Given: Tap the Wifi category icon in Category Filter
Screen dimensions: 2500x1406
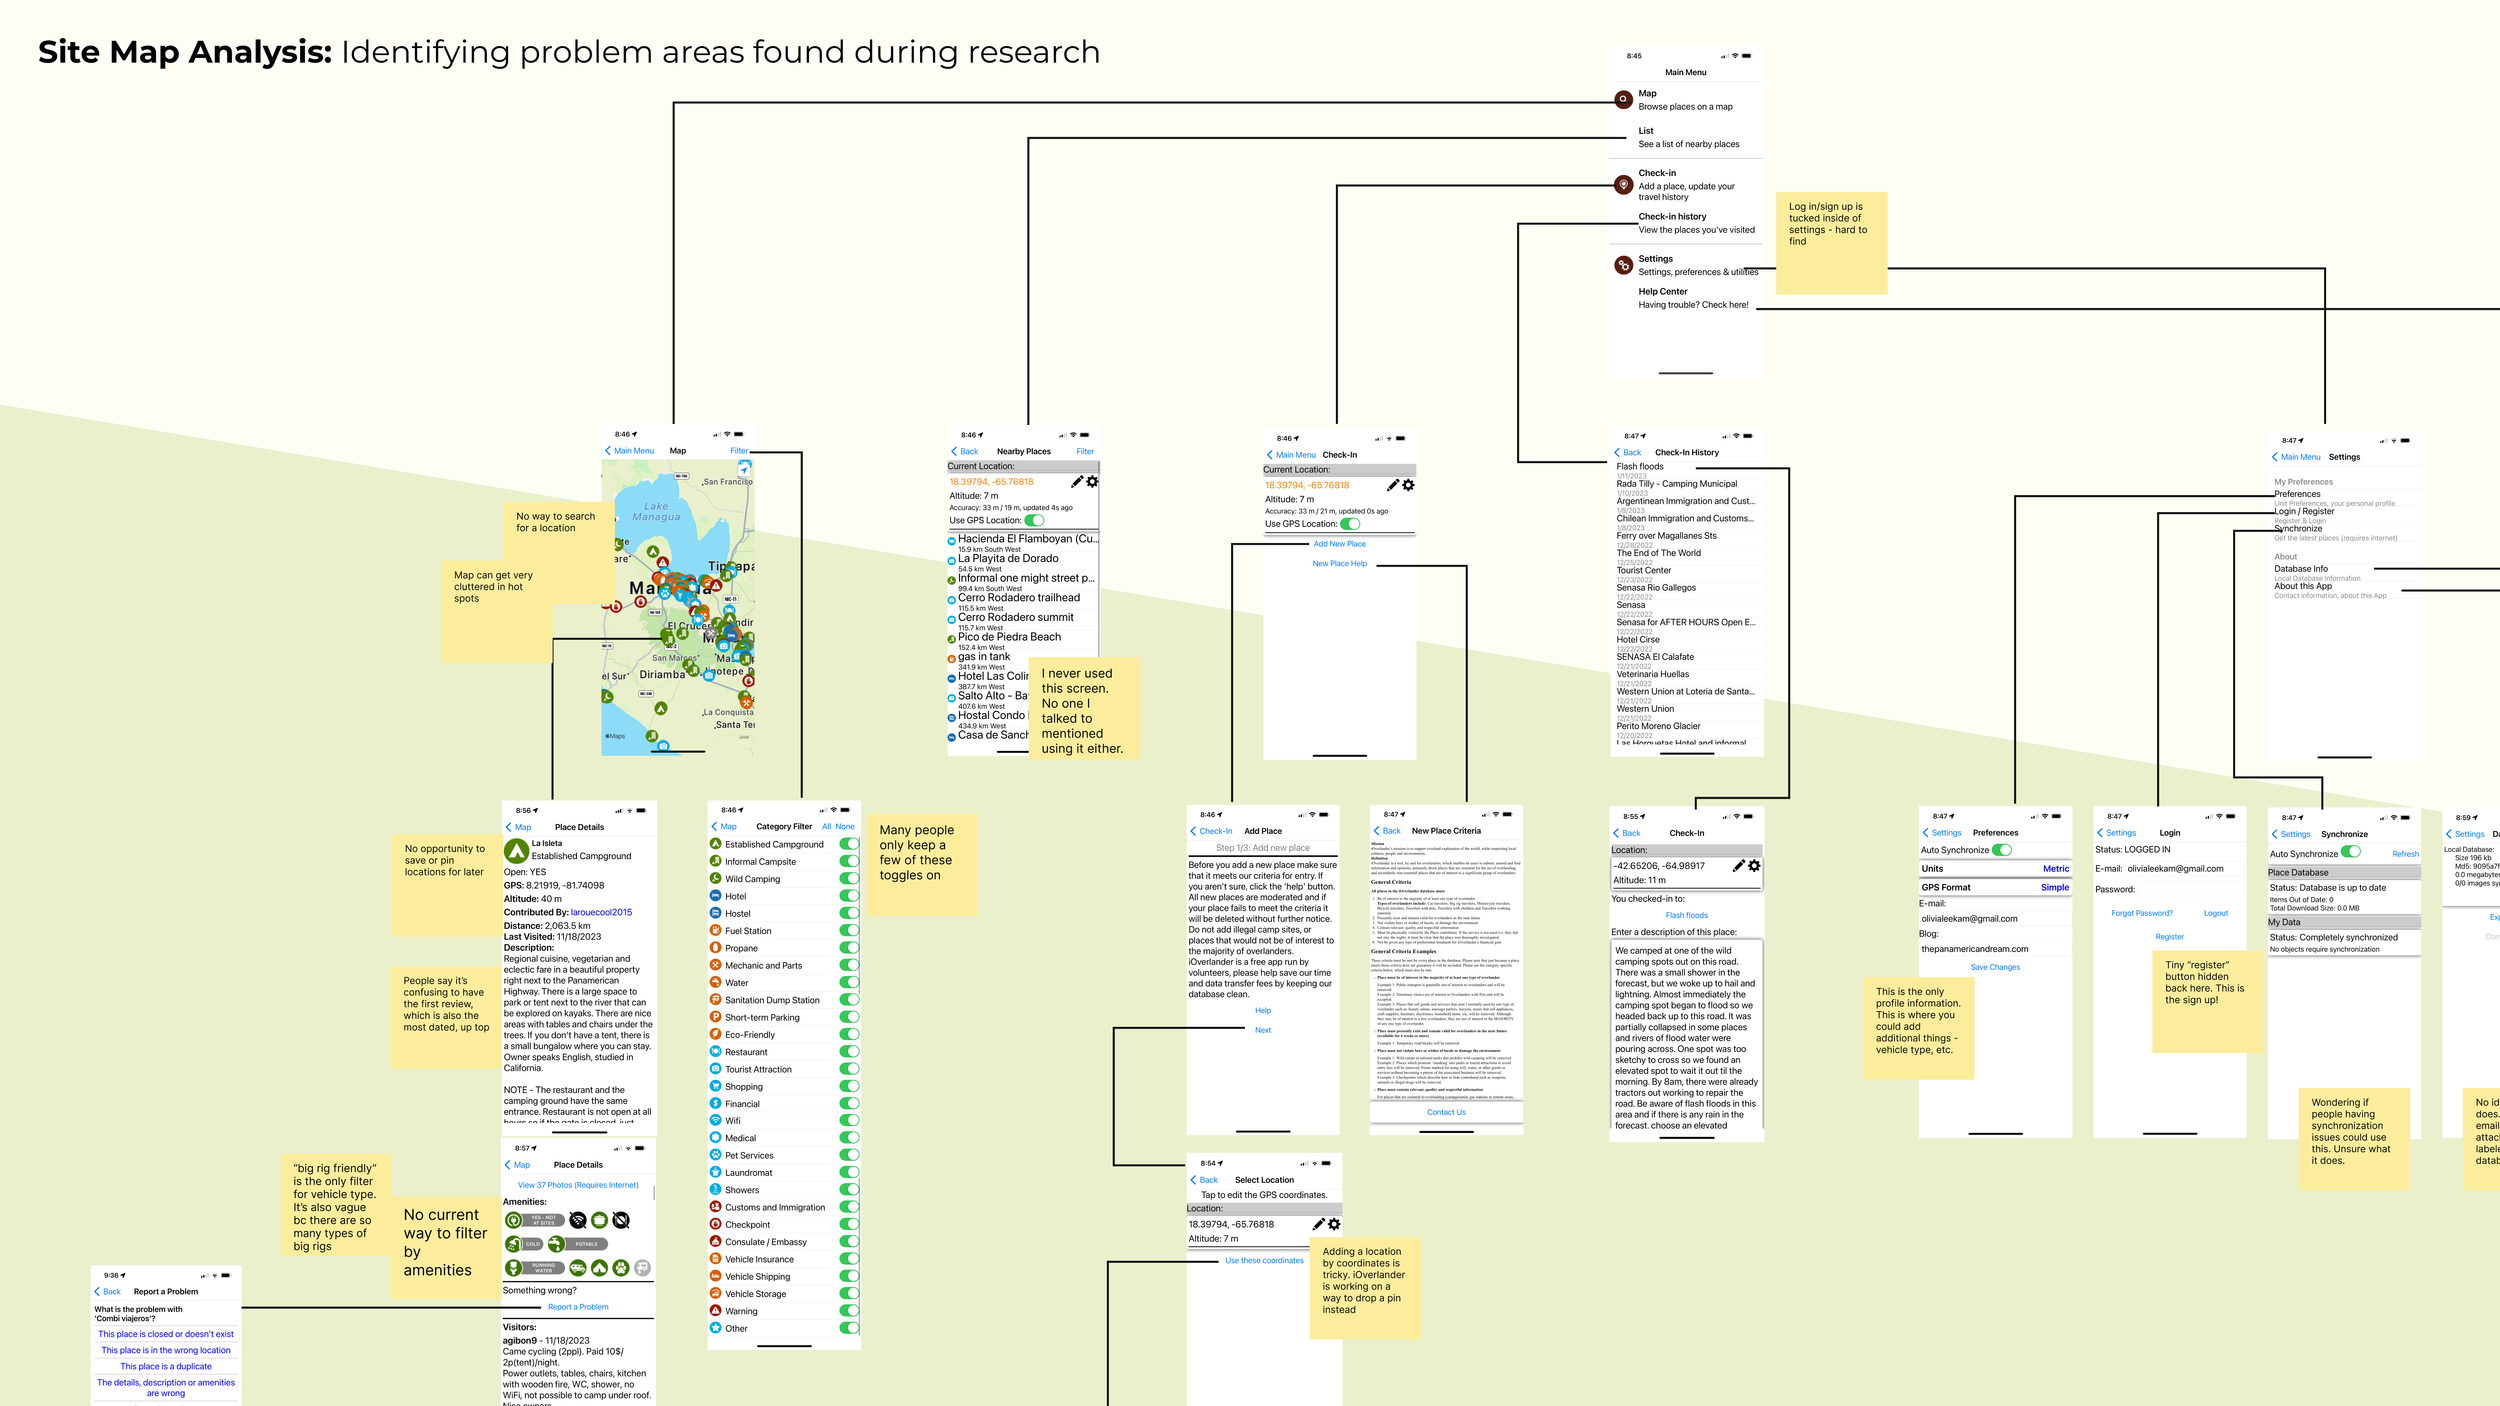Looking at the screenshot, I should [715, 1120].
